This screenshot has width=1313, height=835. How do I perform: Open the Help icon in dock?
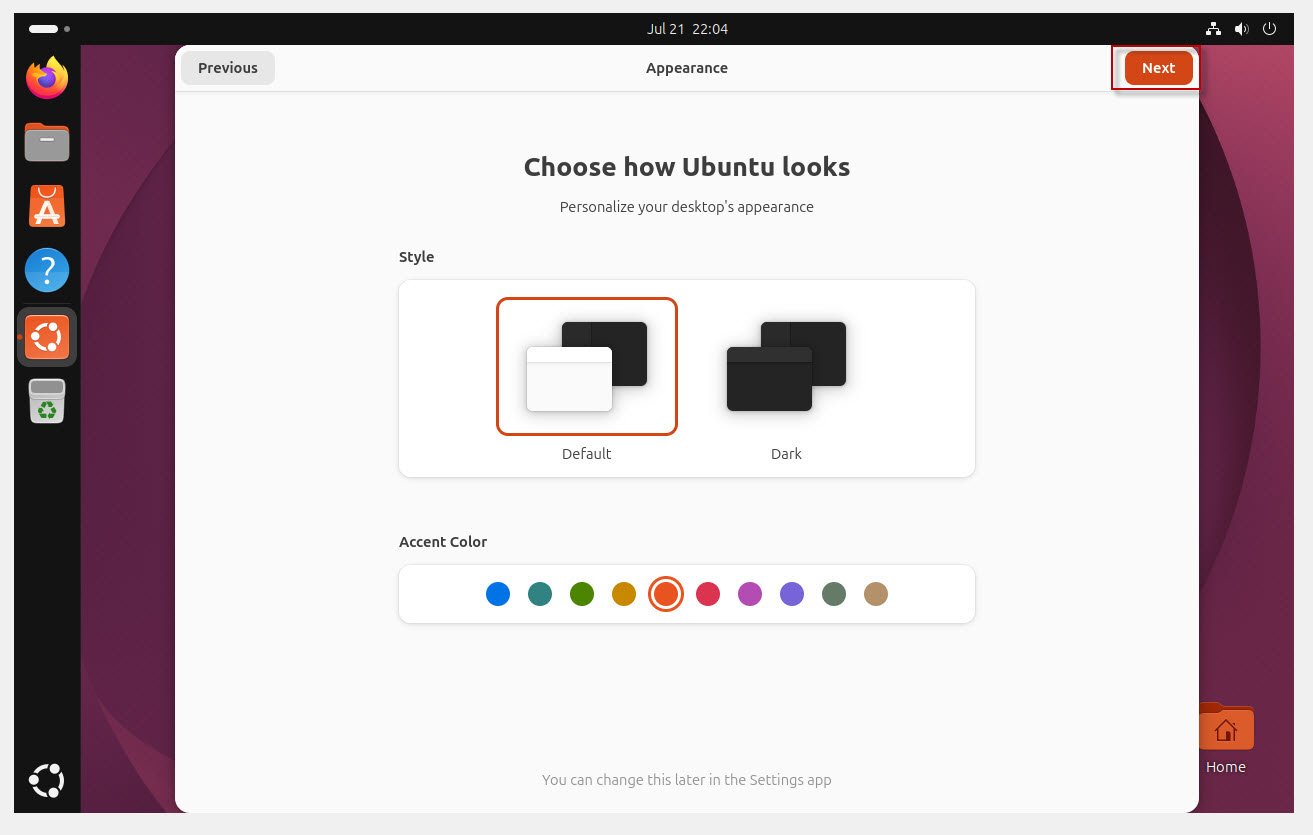coord(47,270)
